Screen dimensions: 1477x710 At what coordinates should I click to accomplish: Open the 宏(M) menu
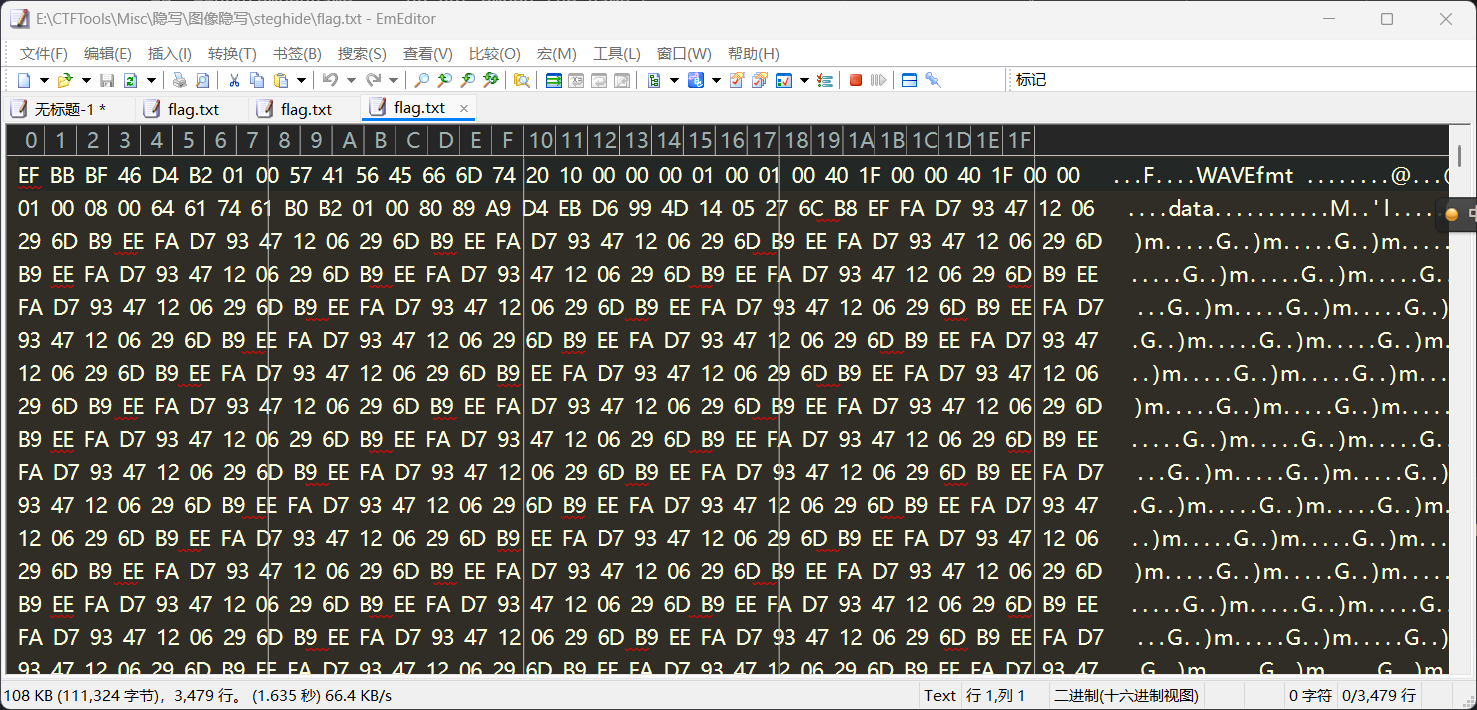pyautogui.click(x=557, y=53)
